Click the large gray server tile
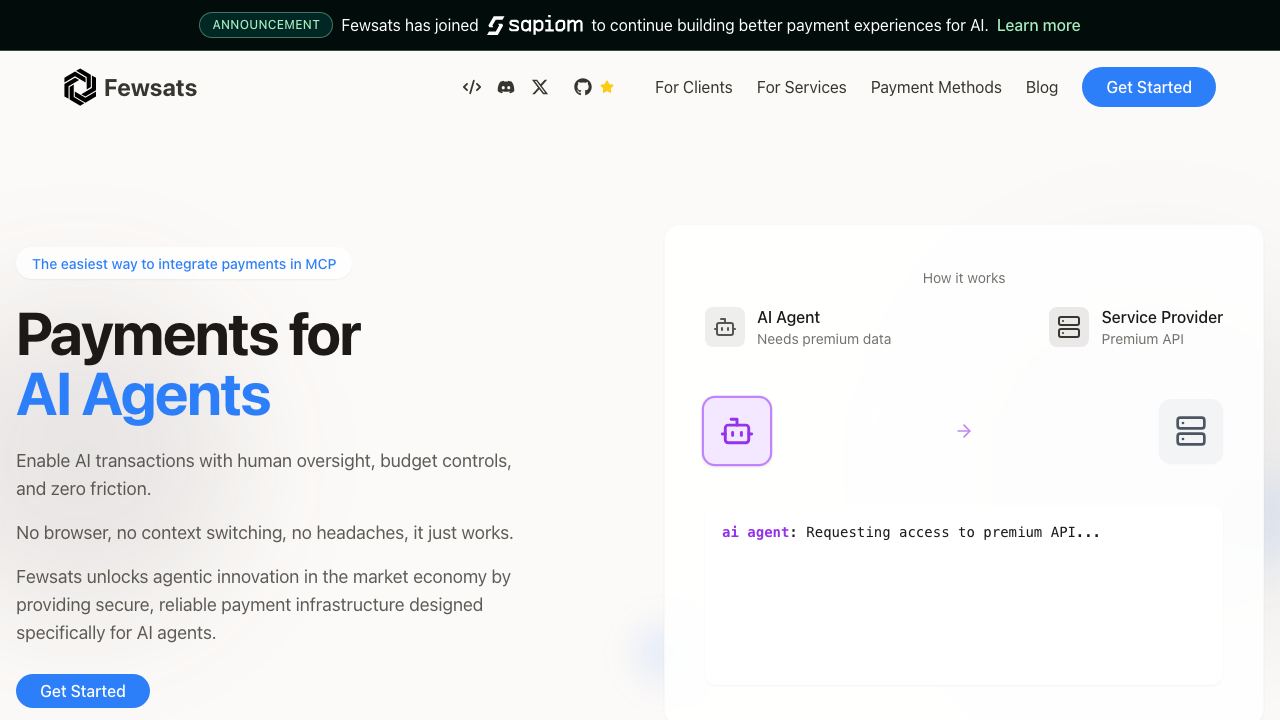1280x720 pixels. [x=1191, y=431]
